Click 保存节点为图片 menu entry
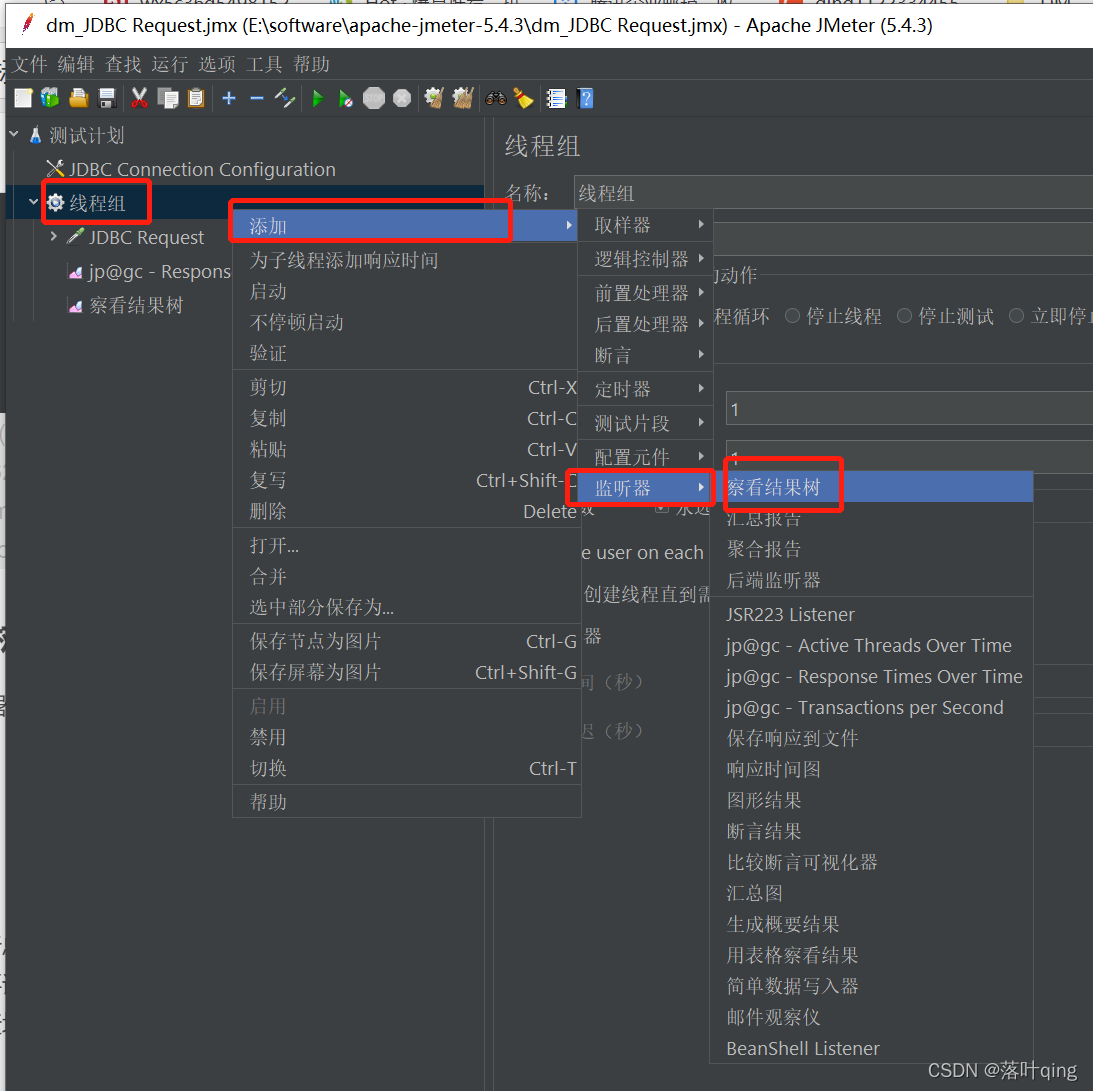 406,641
